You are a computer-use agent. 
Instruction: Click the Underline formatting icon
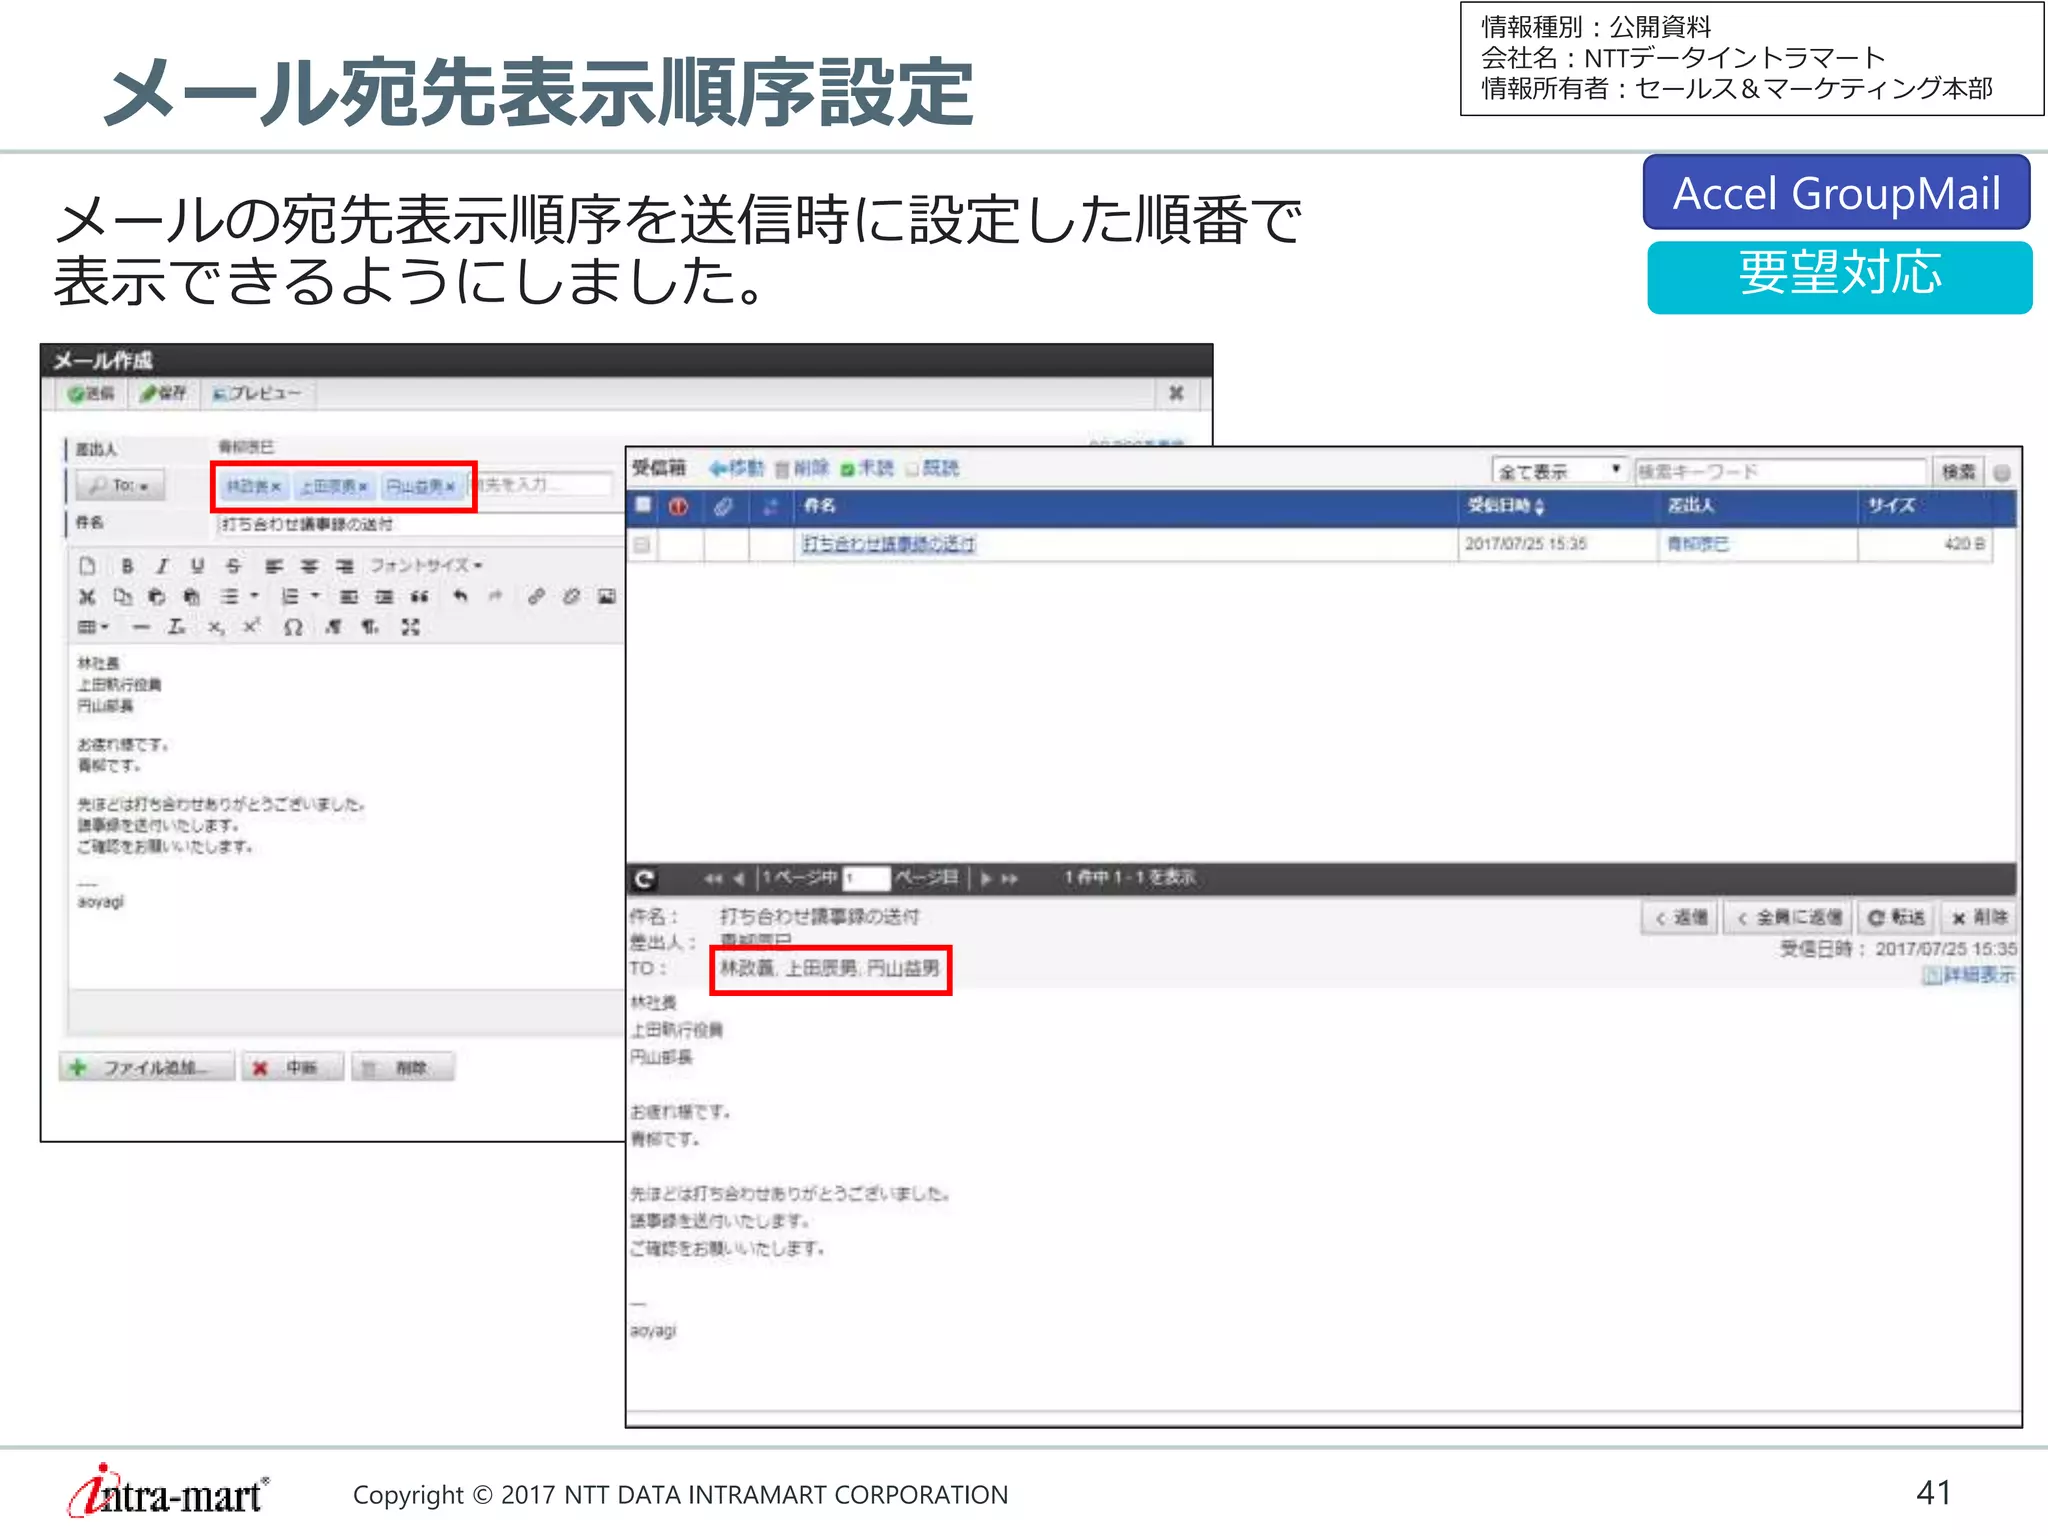197,566
